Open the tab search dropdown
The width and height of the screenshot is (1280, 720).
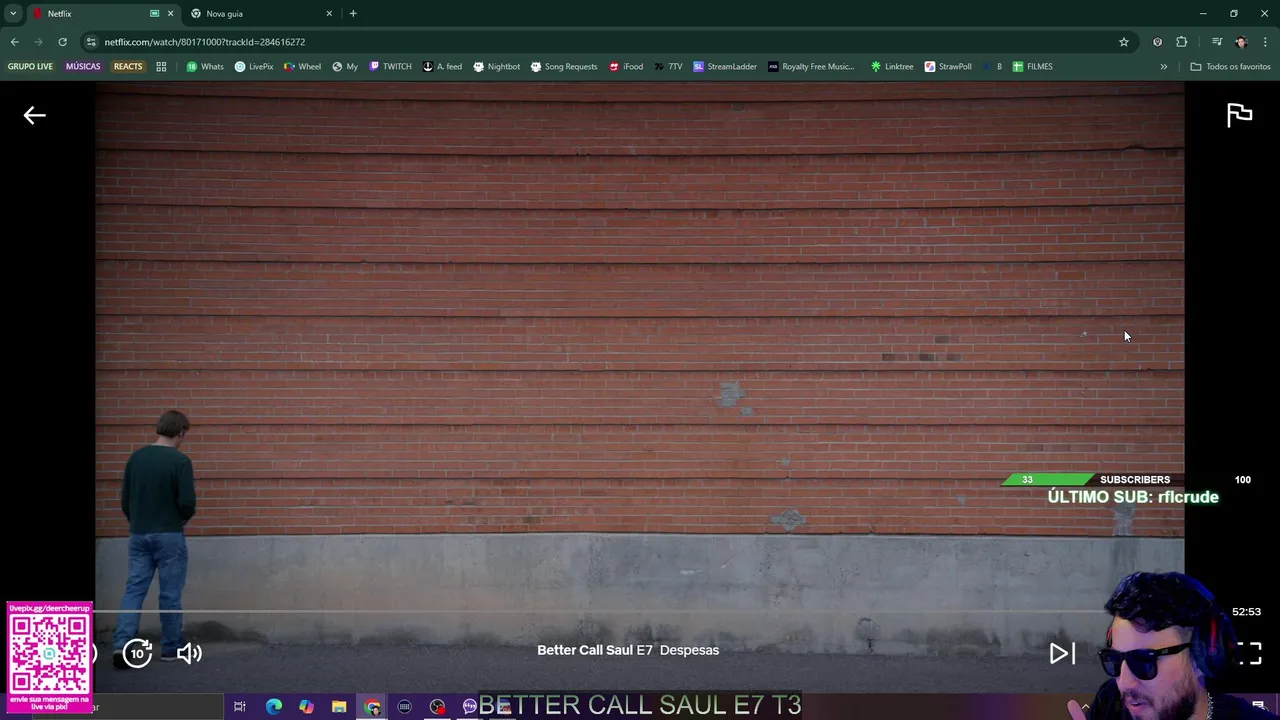[x=13, y=14]
